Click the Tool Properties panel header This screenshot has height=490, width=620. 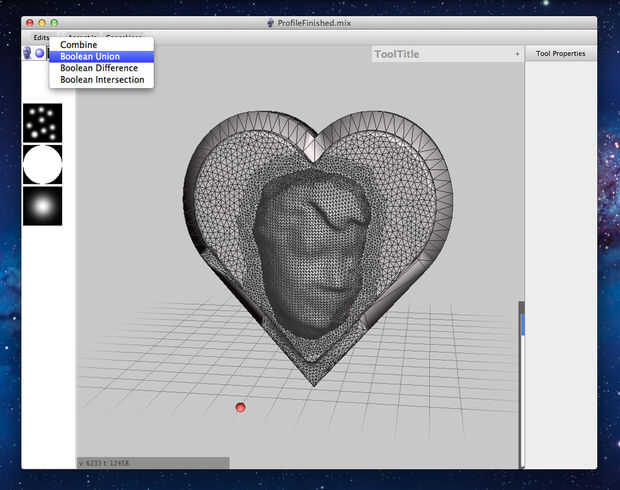click(560, 54)
